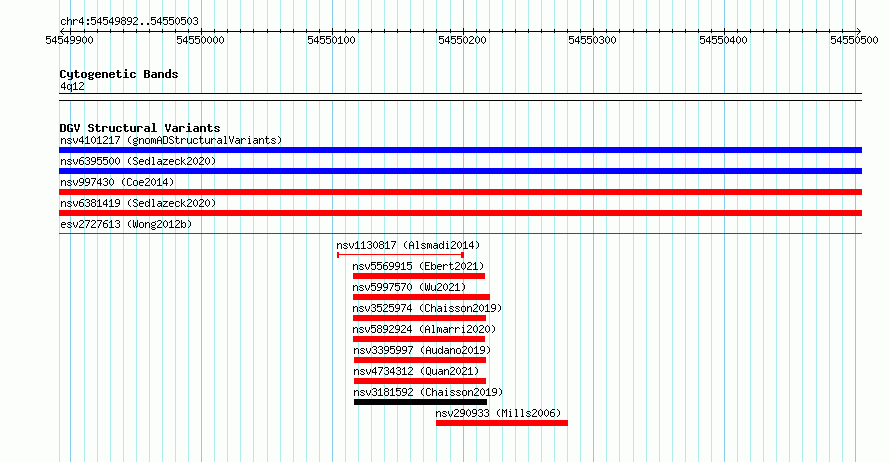Click ruler position 54550000
This screenshot has width=890, height=462.
point(200,40)
